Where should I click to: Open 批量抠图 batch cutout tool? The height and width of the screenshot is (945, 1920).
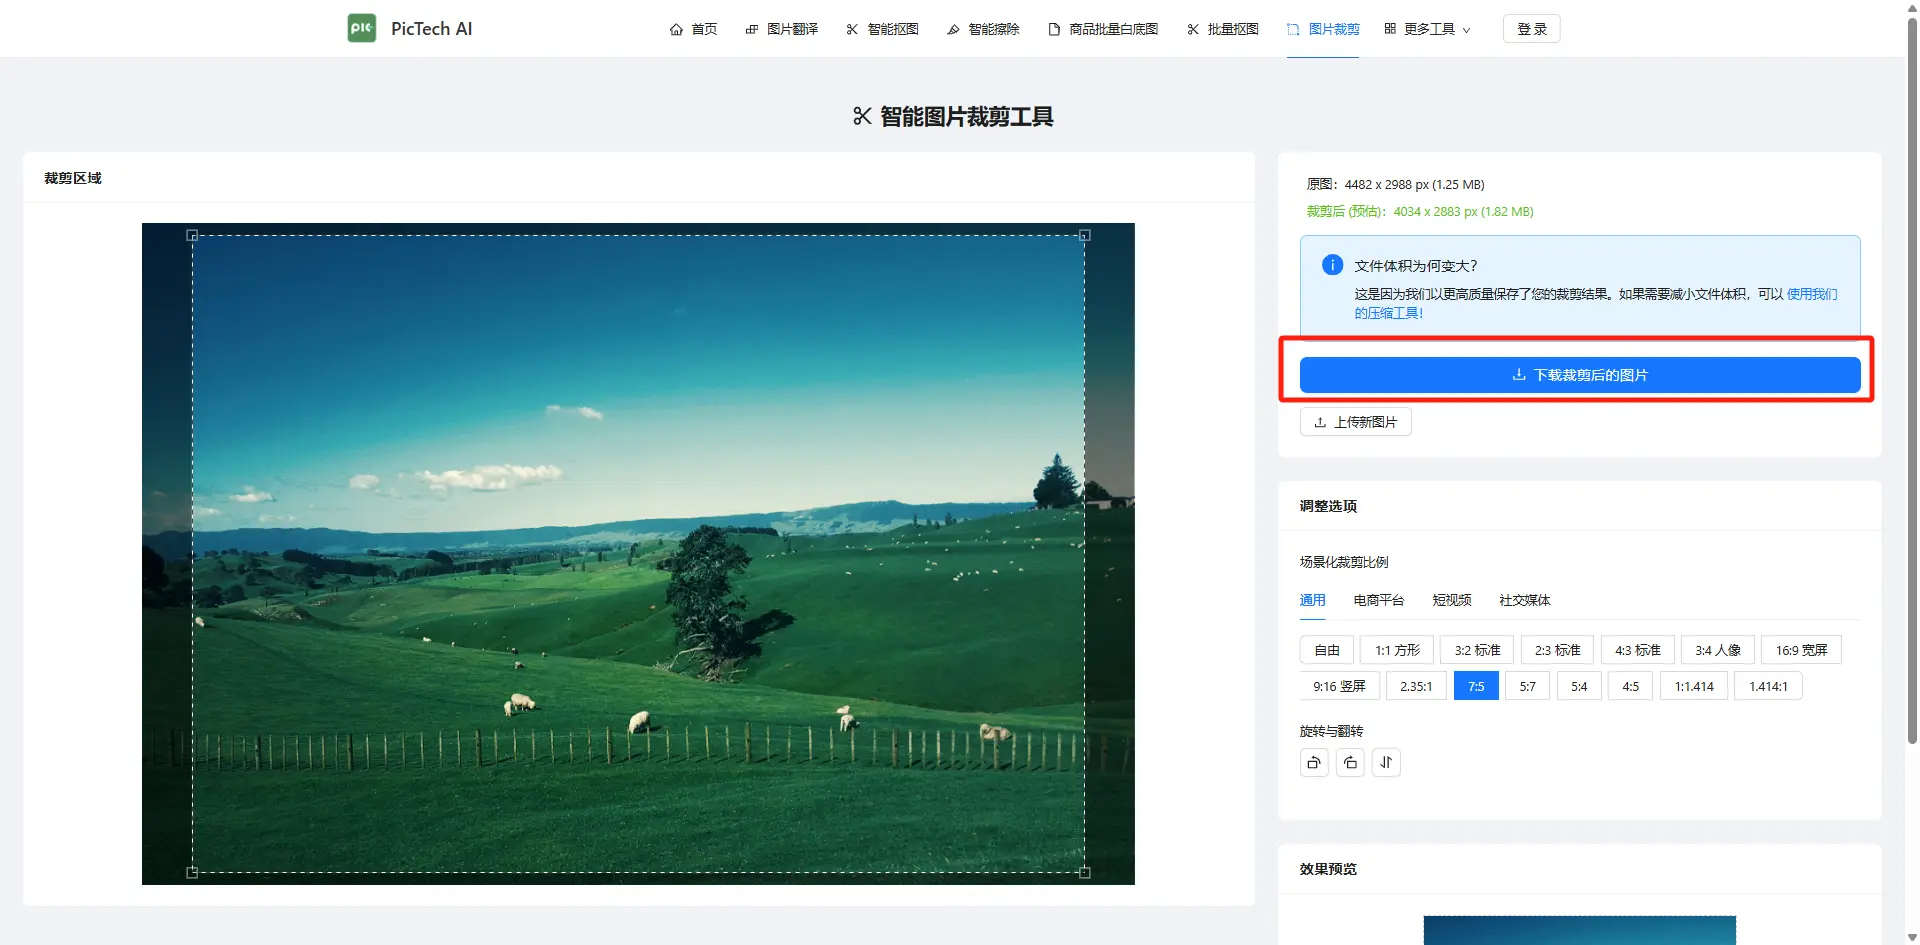[1223, 29]
